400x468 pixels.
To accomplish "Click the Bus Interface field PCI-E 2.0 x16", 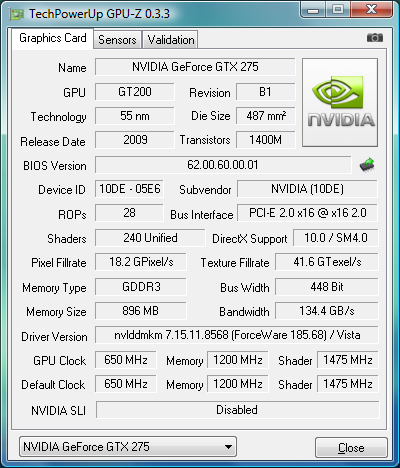I will (307, 213).
